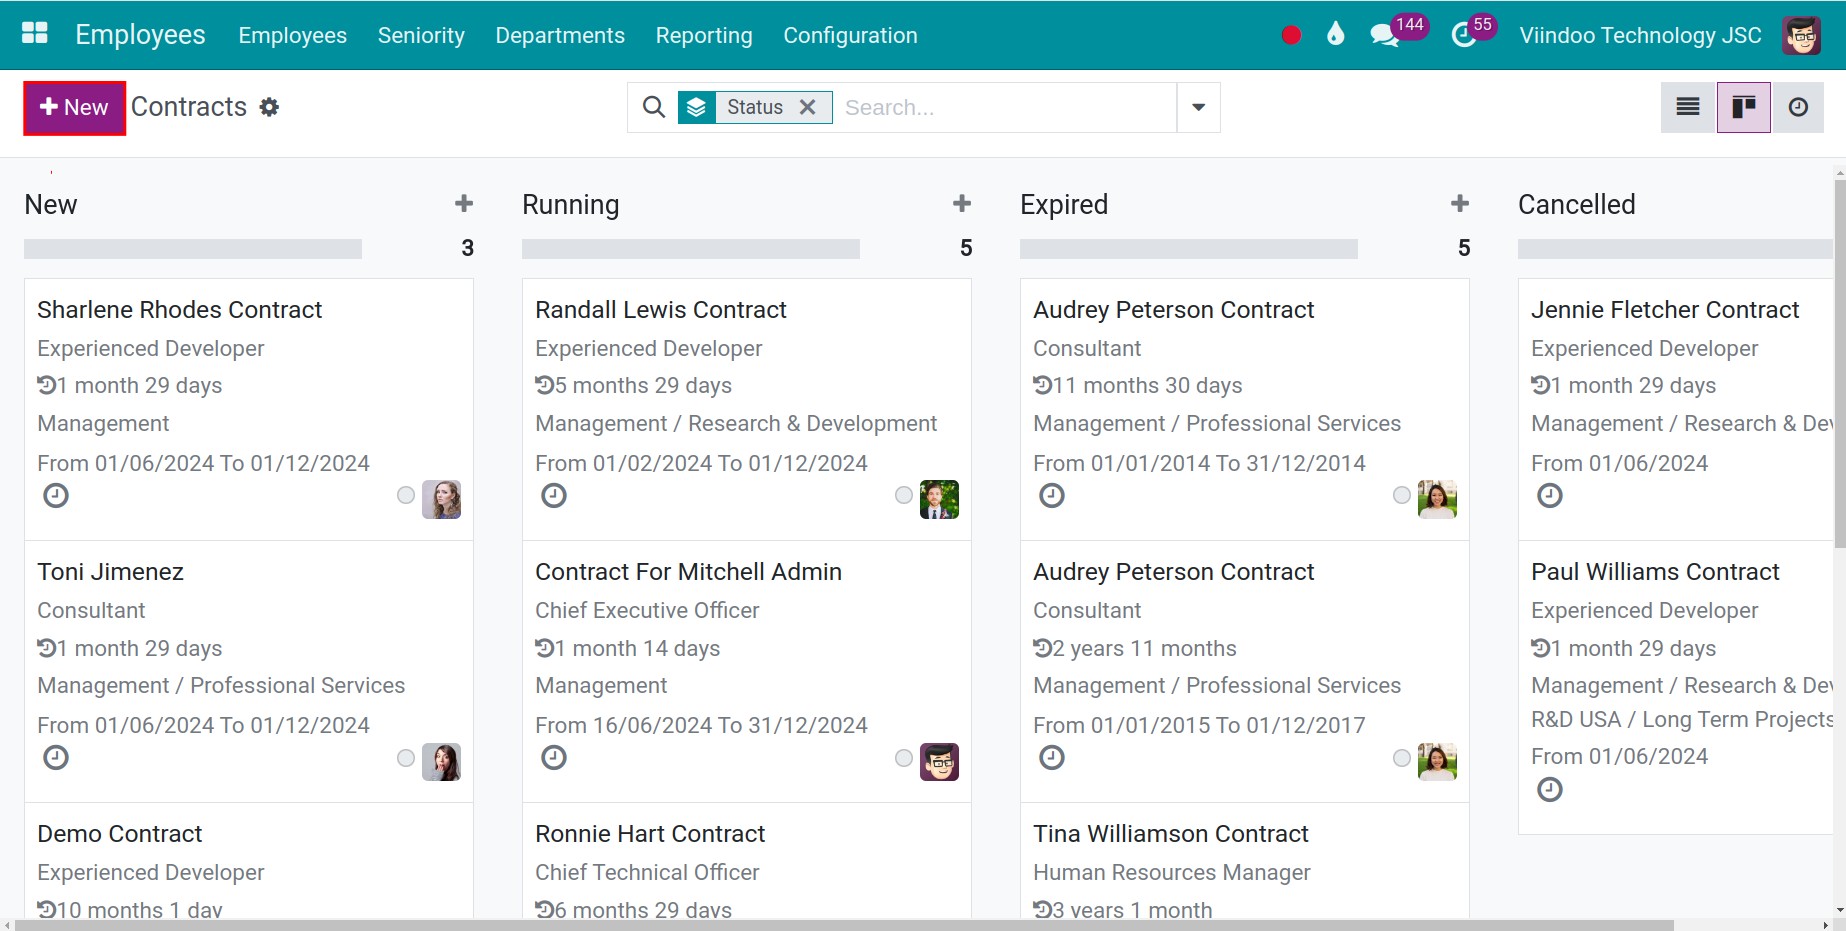Open company switcher Viindoo Technology JSC
Image resolution: width=1846 pixels, height=931 pixels.
click(x=1640, y=35)
